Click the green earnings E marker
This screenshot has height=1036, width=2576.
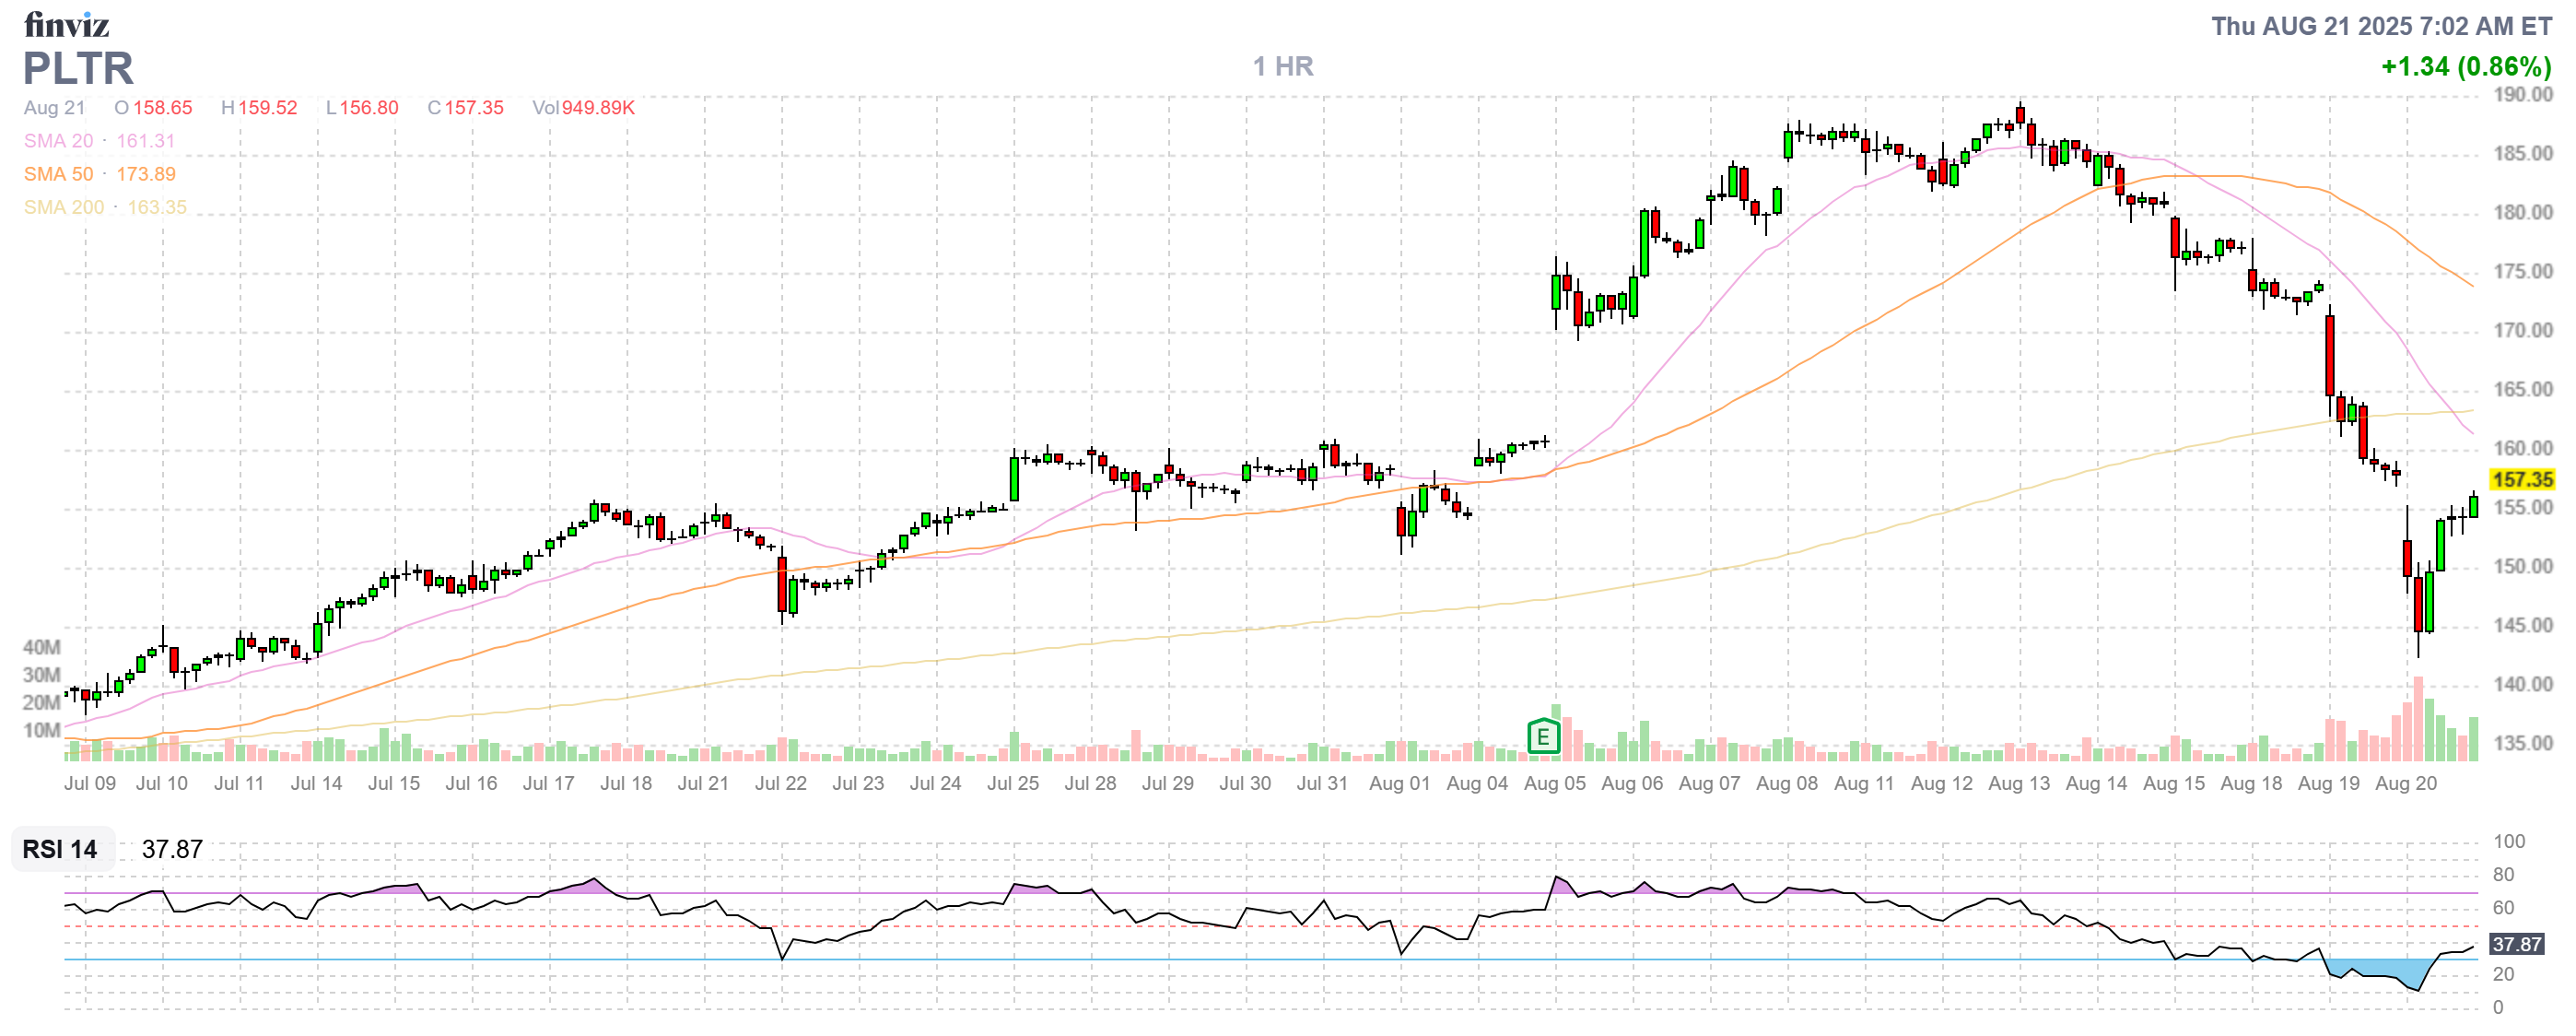(1543, 738)
